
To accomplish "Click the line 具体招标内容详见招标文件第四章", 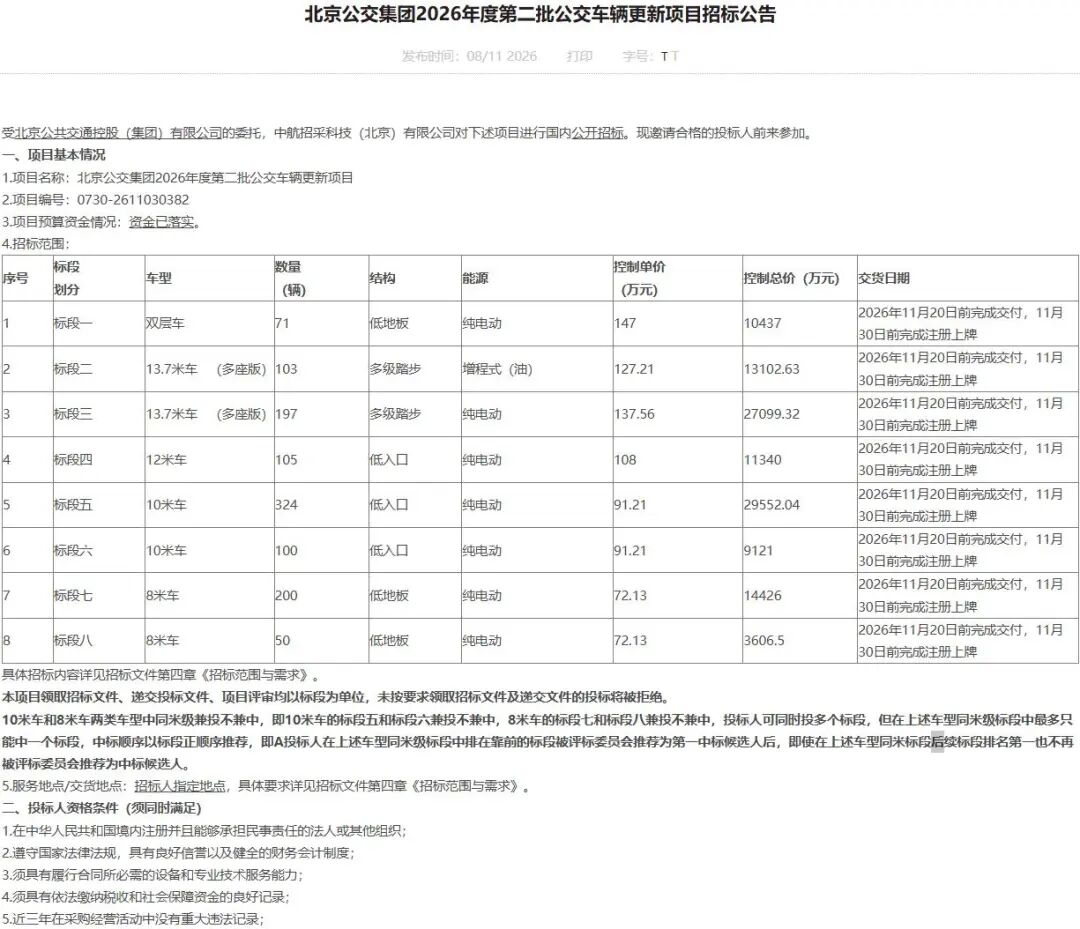I will click(160, 676).
